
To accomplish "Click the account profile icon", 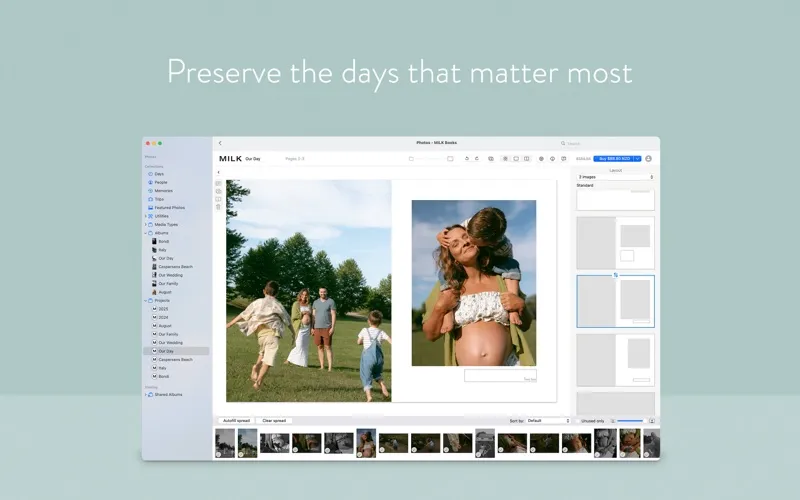I will [x=648, y=159].
